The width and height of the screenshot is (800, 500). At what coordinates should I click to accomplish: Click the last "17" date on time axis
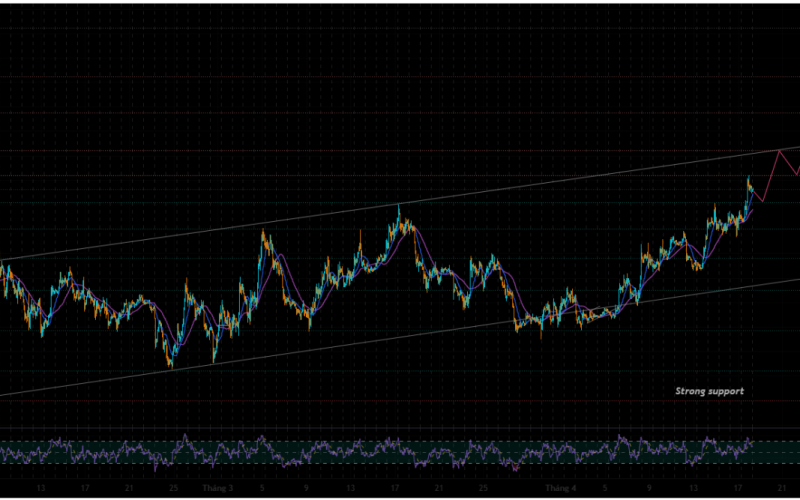pyautogui.click(x=738, y=488)
